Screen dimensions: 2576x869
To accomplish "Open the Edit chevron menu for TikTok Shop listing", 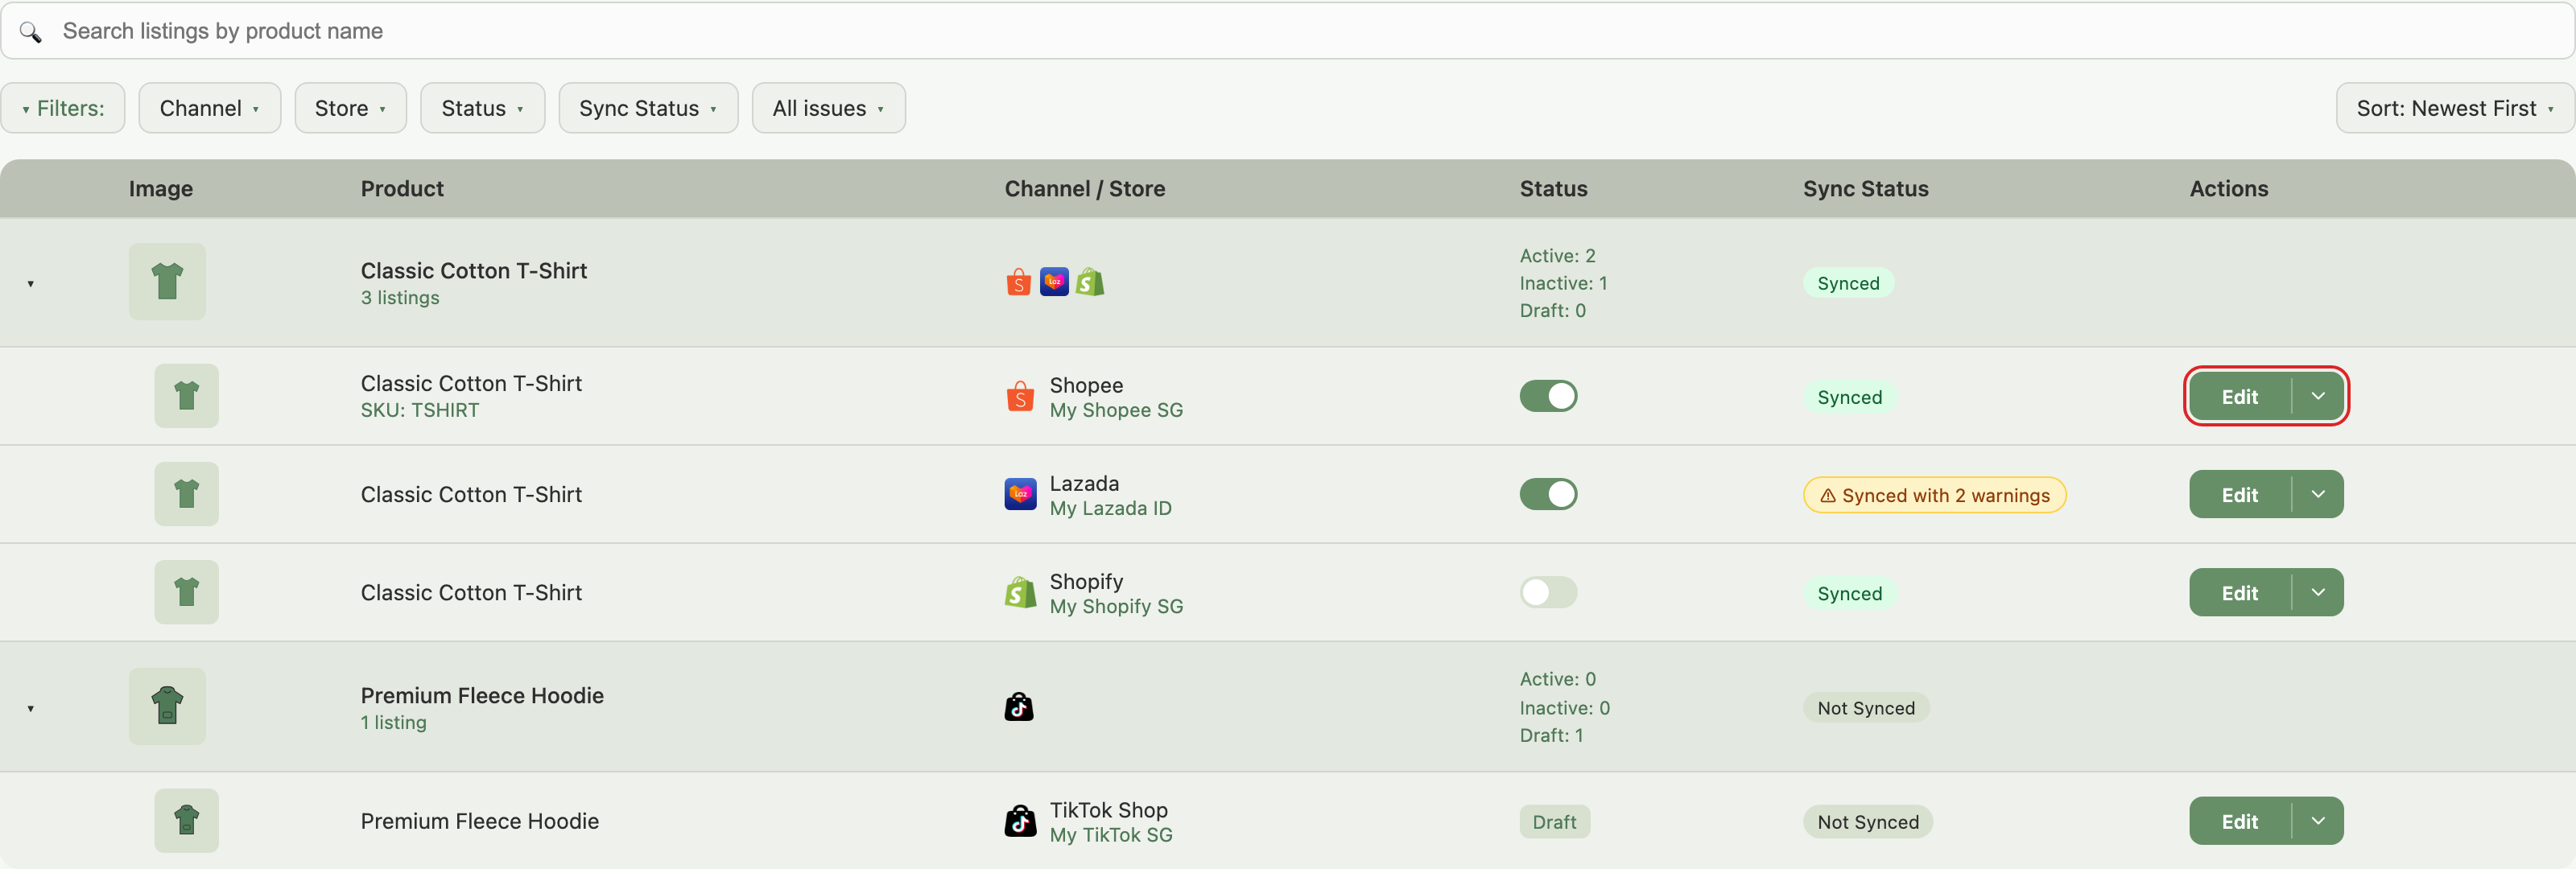I will point(2318,821).
